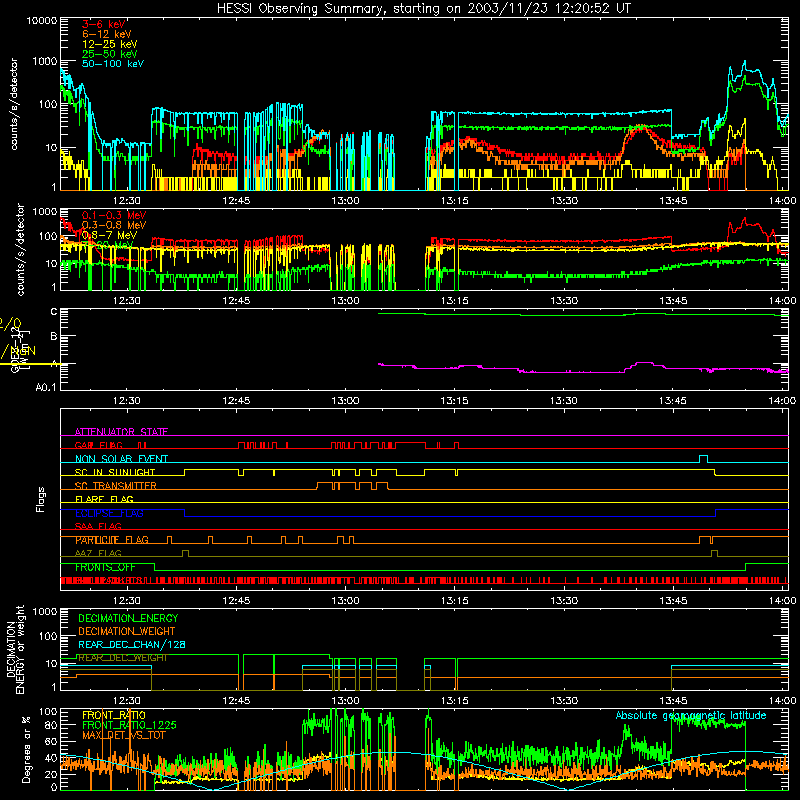The image size is (800, 800).
Task: Click the '13:30' tick under the GOES panel
Action: click(564, 401)
